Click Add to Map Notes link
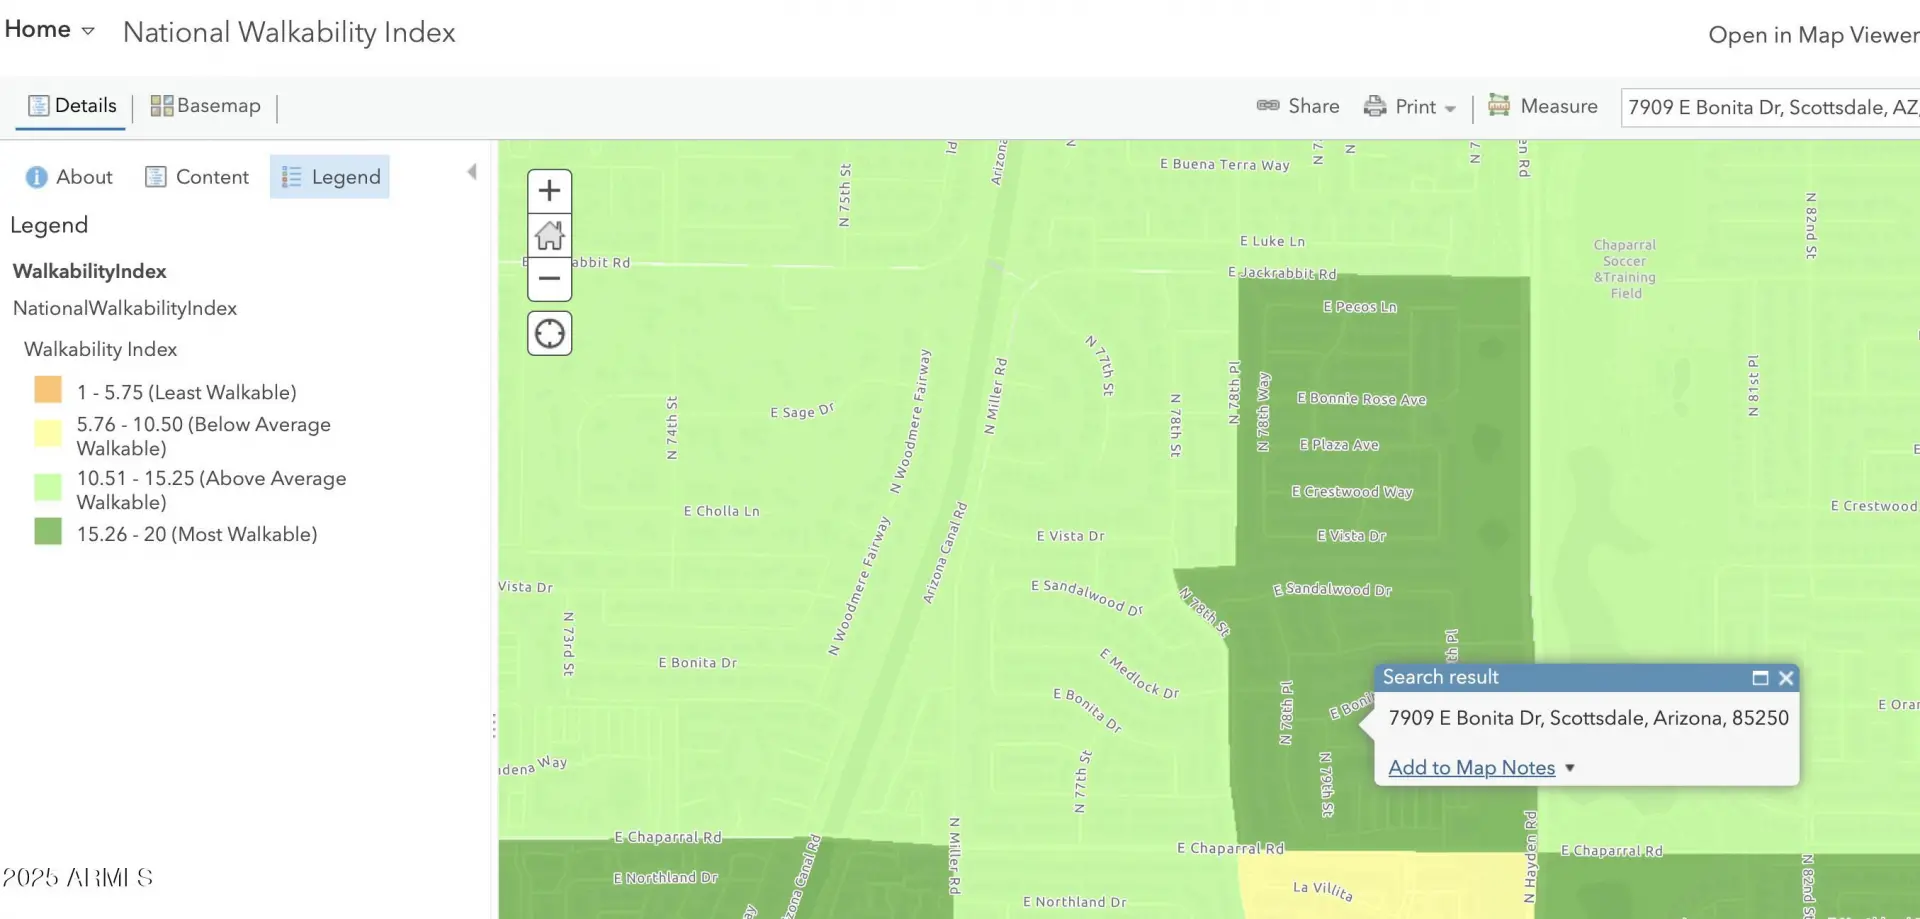This screenshot has width=1920, height=919. 1471,768
